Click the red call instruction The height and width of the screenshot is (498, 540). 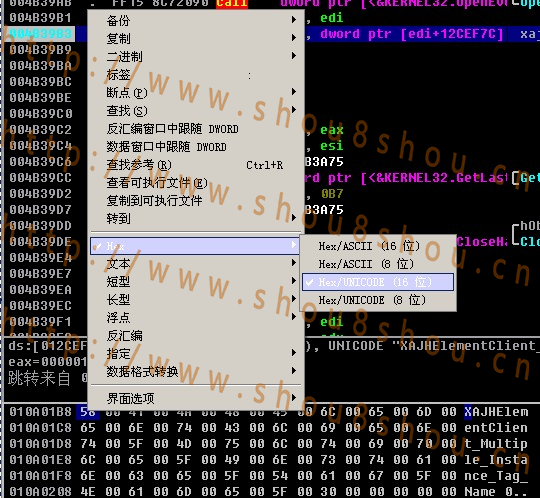[232, 3]
